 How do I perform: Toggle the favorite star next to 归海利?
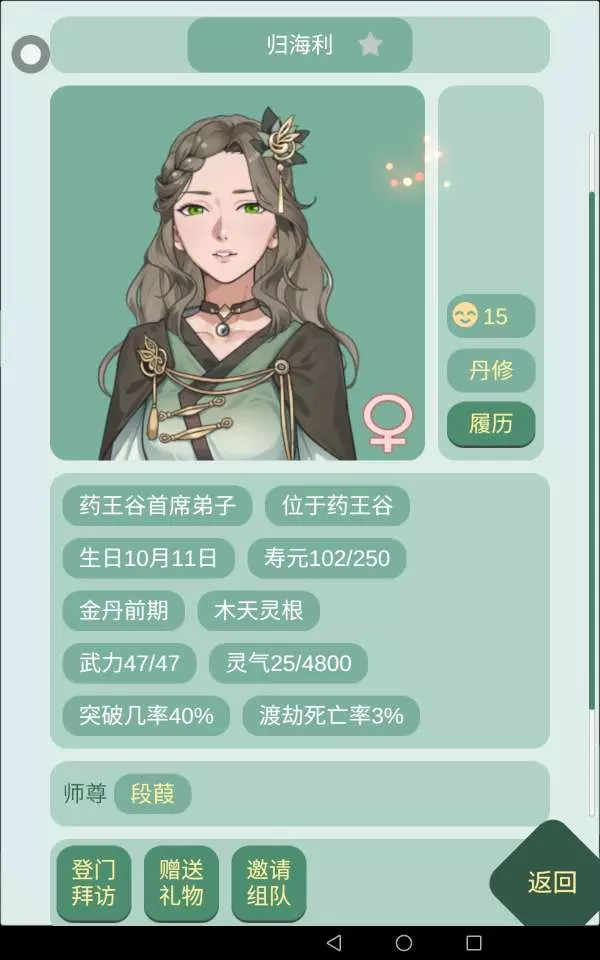point(370,45)
